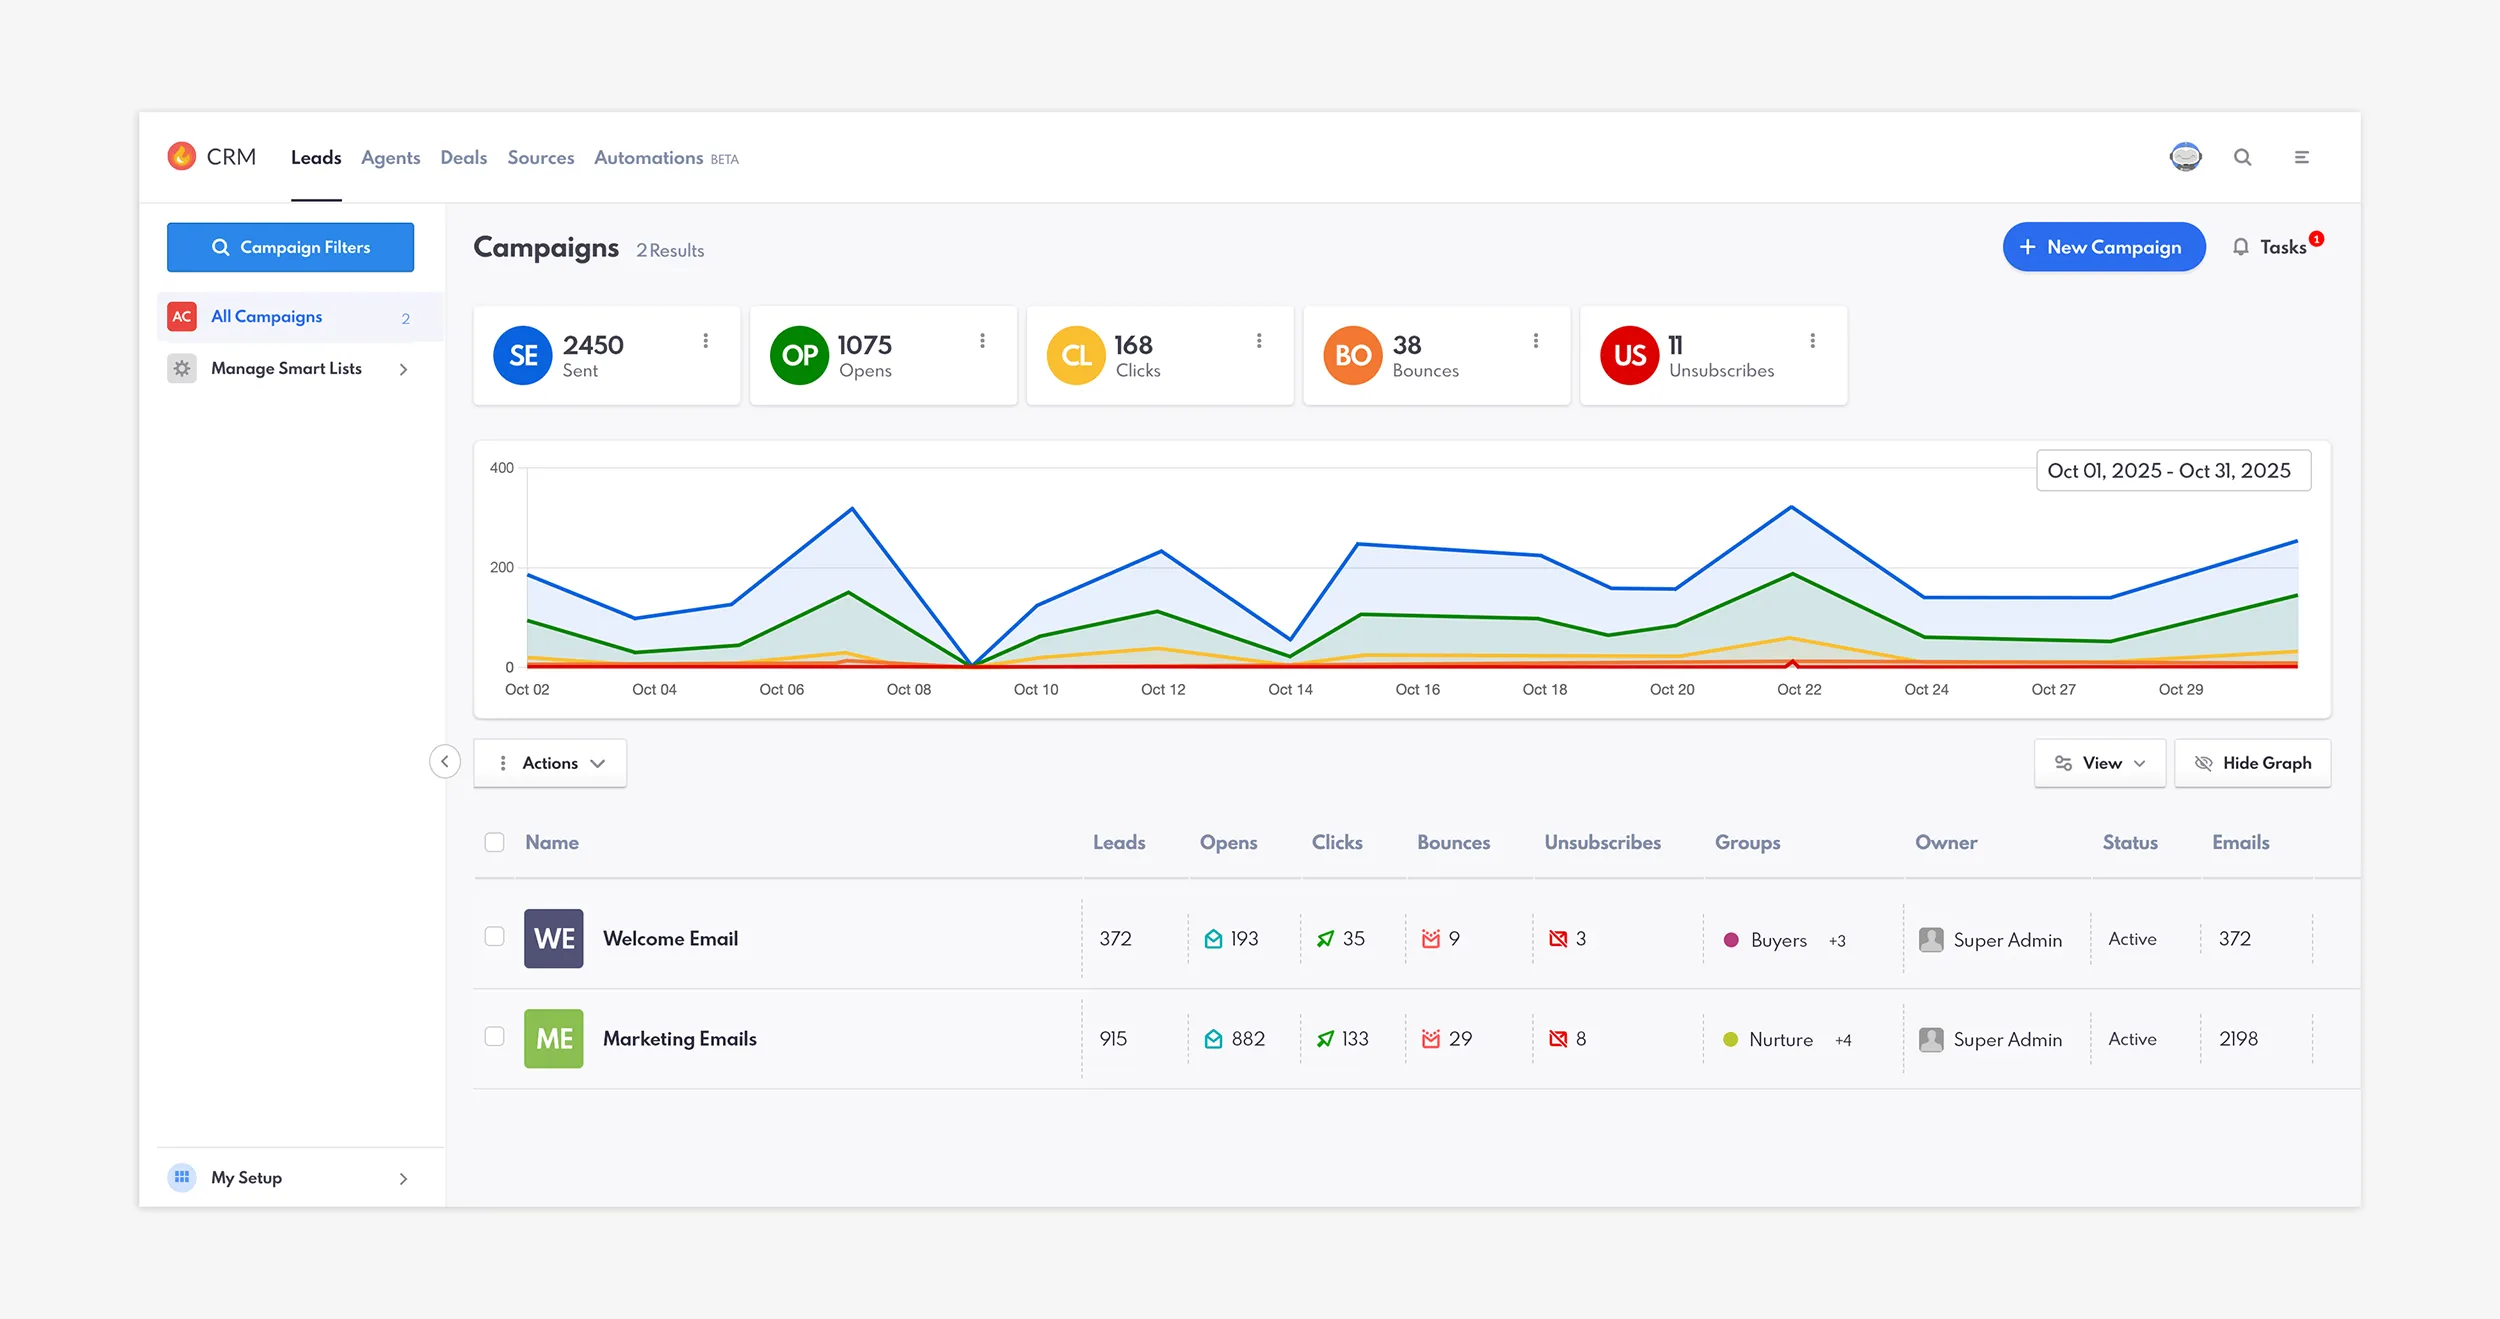Open the Actions dropdown
Viewport: 2500px width, 1319px height.
(x=549, y=762)
